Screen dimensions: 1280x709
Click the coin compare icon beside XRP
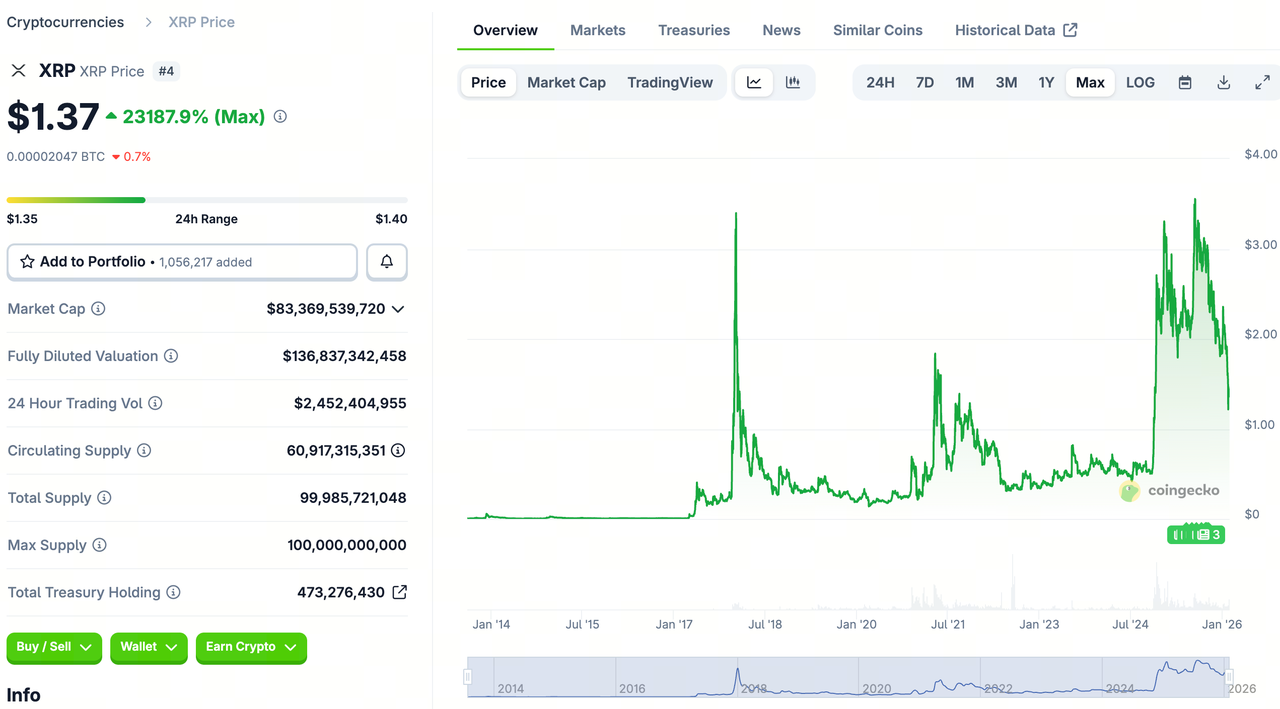[18, 71]
